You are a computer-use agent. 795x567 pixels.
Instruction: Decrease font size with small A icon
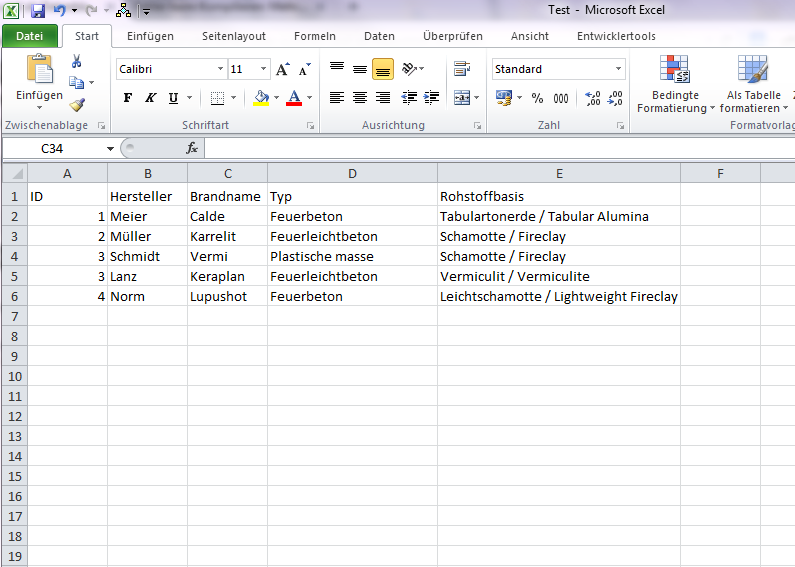click(x=304, y=69)
